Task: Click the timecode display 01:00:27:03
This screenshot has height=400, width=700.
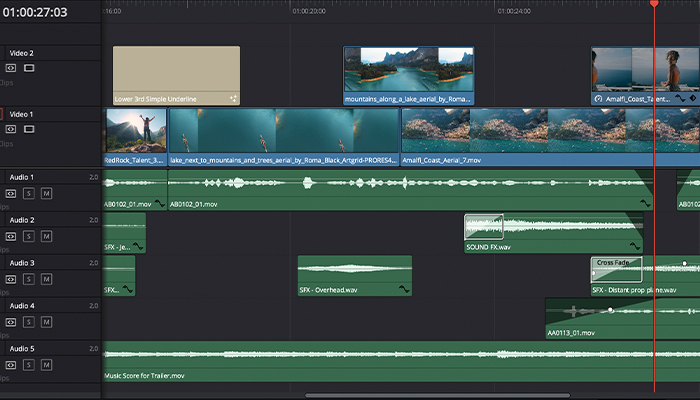Action: point(35,12)
